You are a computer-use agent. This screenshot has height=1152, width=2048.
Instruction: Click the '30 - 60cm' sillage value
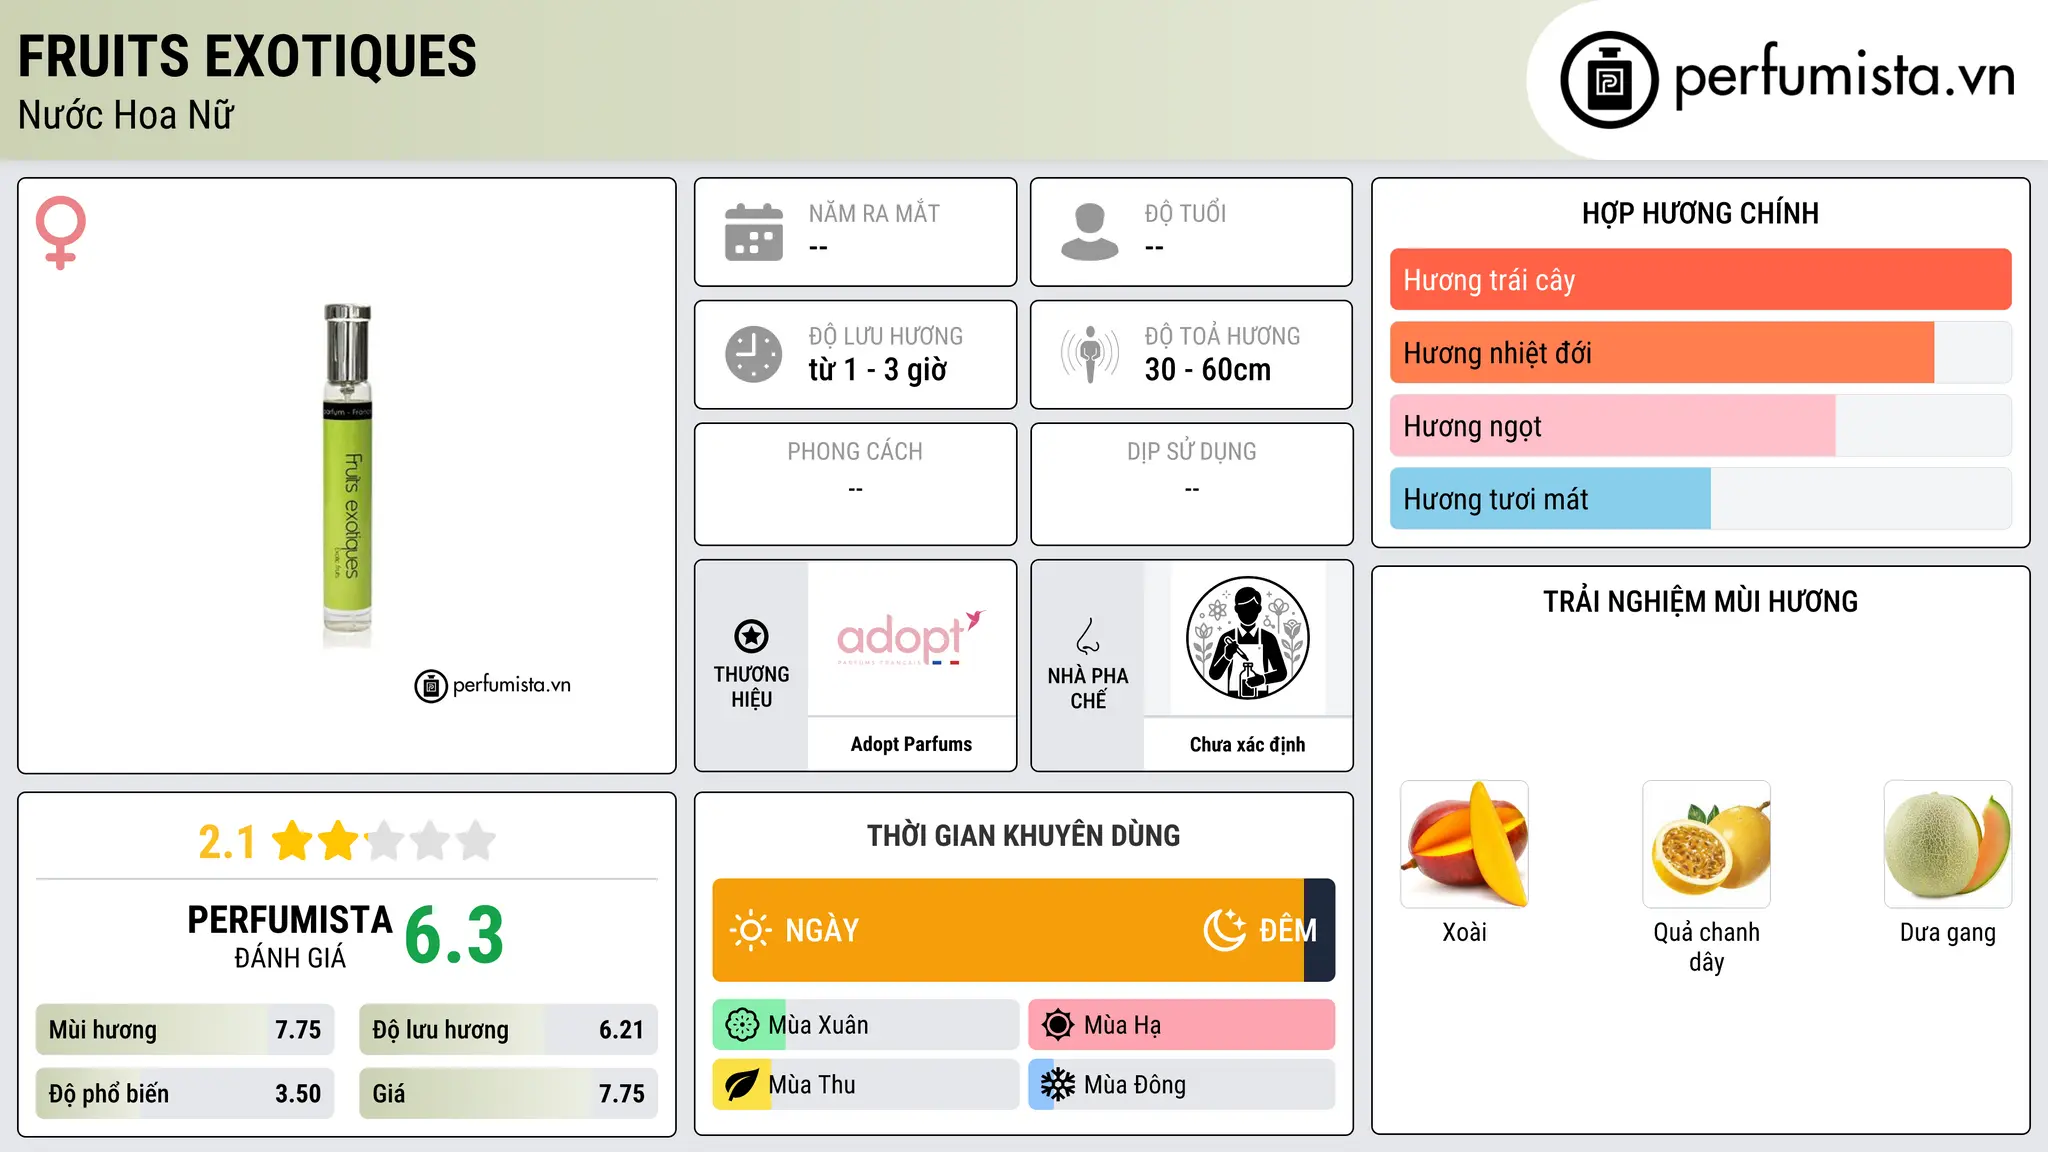tap(1208, 370)
